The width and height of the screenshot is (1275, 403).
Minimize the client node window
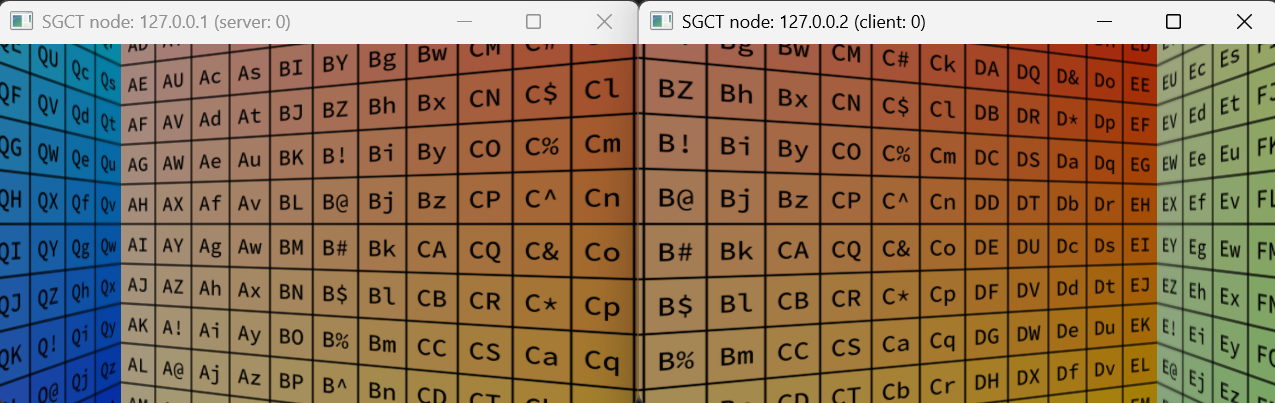(x=1104, y=21)
